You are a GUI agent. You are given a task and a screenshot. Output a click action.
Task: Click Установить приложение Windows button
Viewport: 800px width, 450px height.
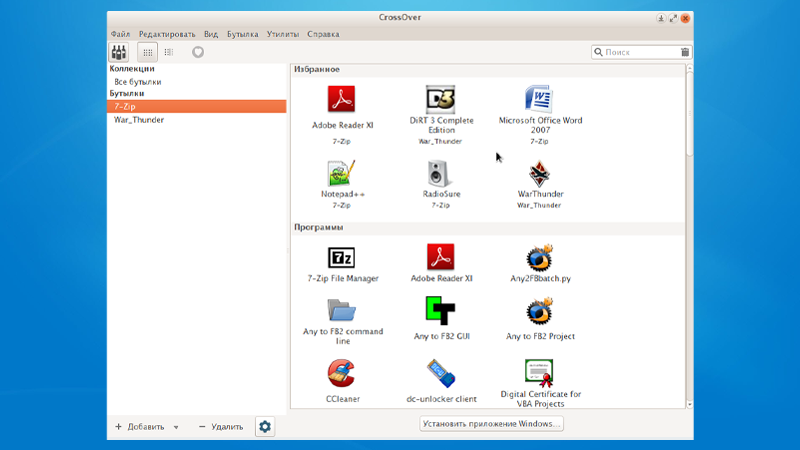click(x=491, y=424)
